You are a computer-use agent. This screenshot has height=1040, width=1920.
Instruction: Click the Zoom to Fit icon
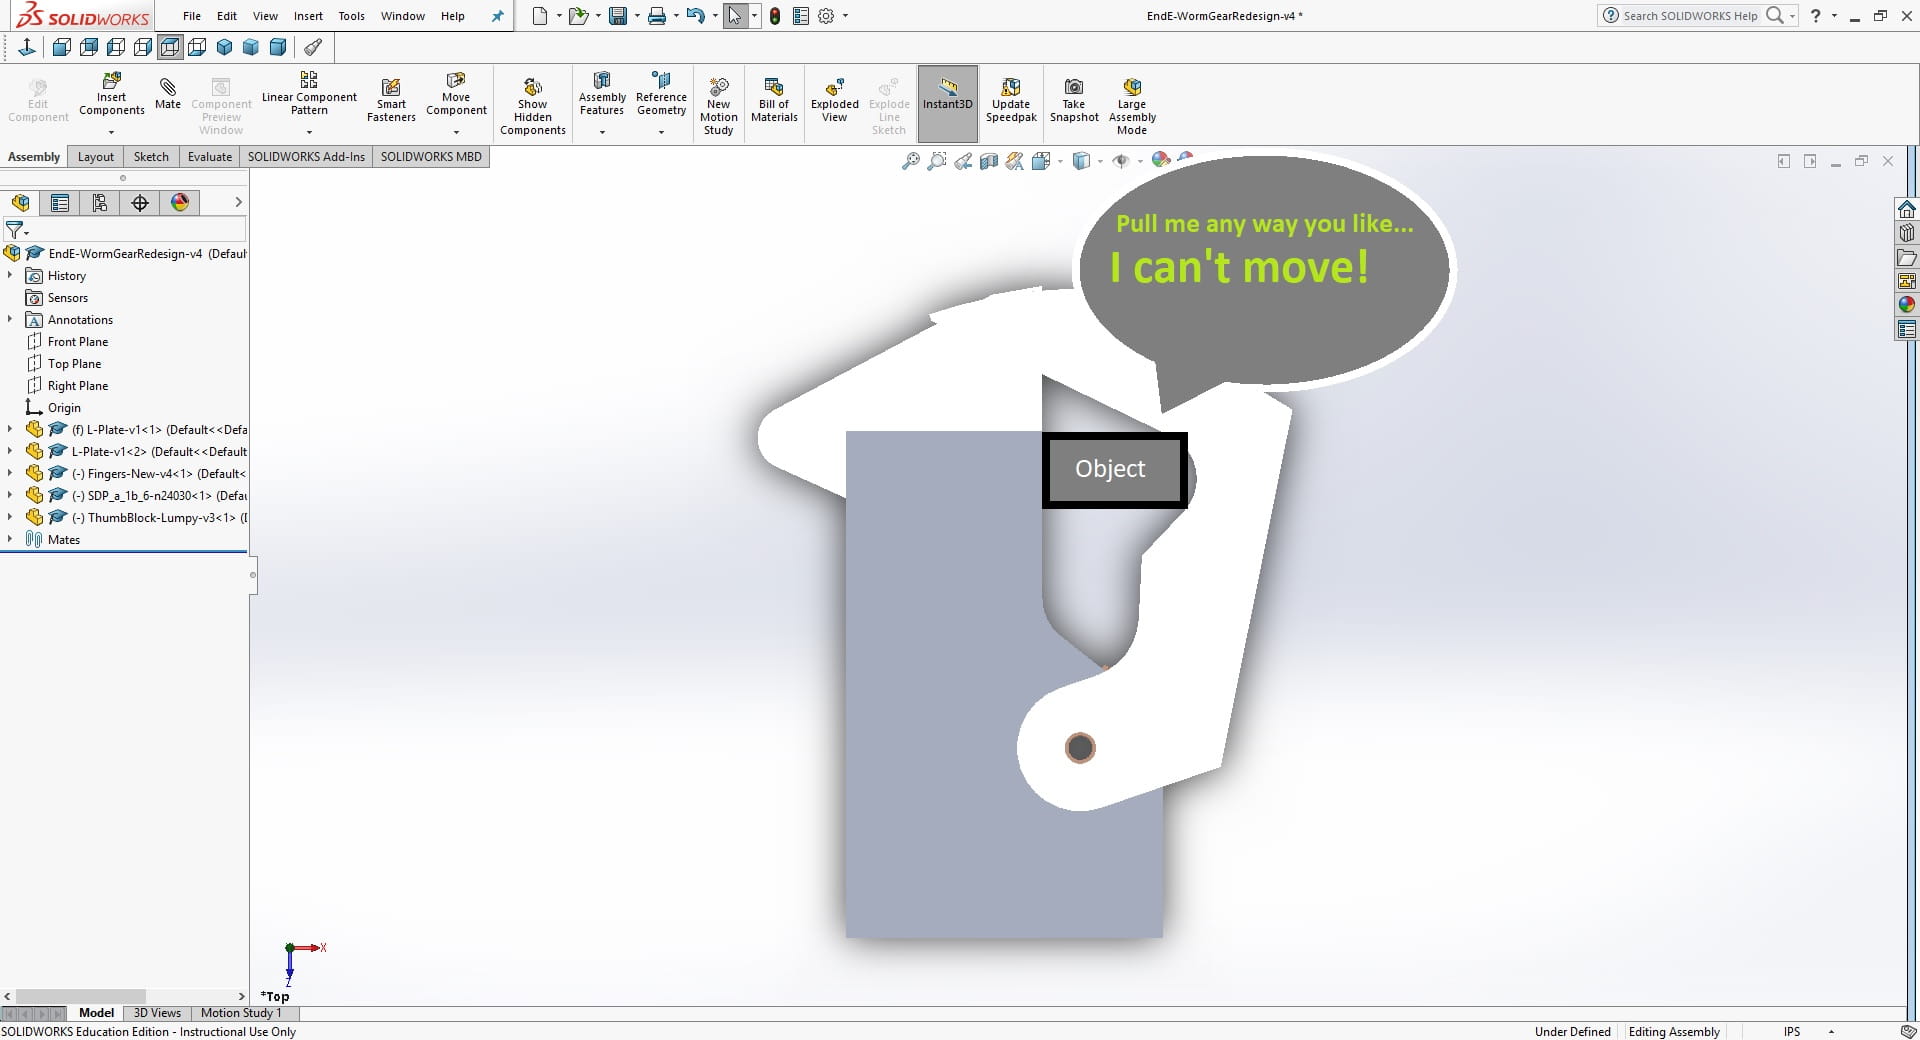pyautogui.click(x=911, y=161)
